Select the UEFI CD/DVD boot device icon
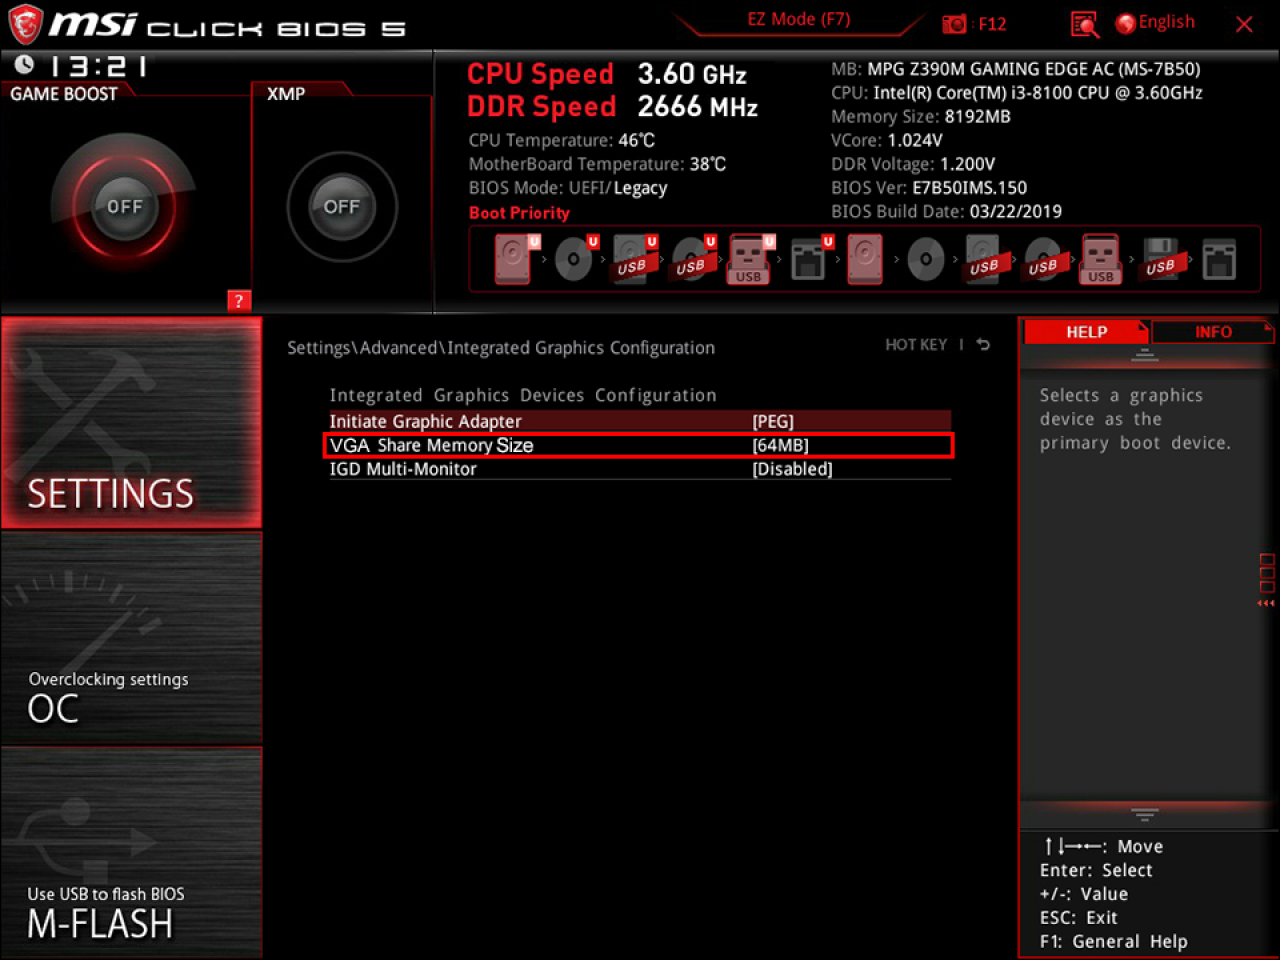The image size is (1280, 960). [573, 258]
